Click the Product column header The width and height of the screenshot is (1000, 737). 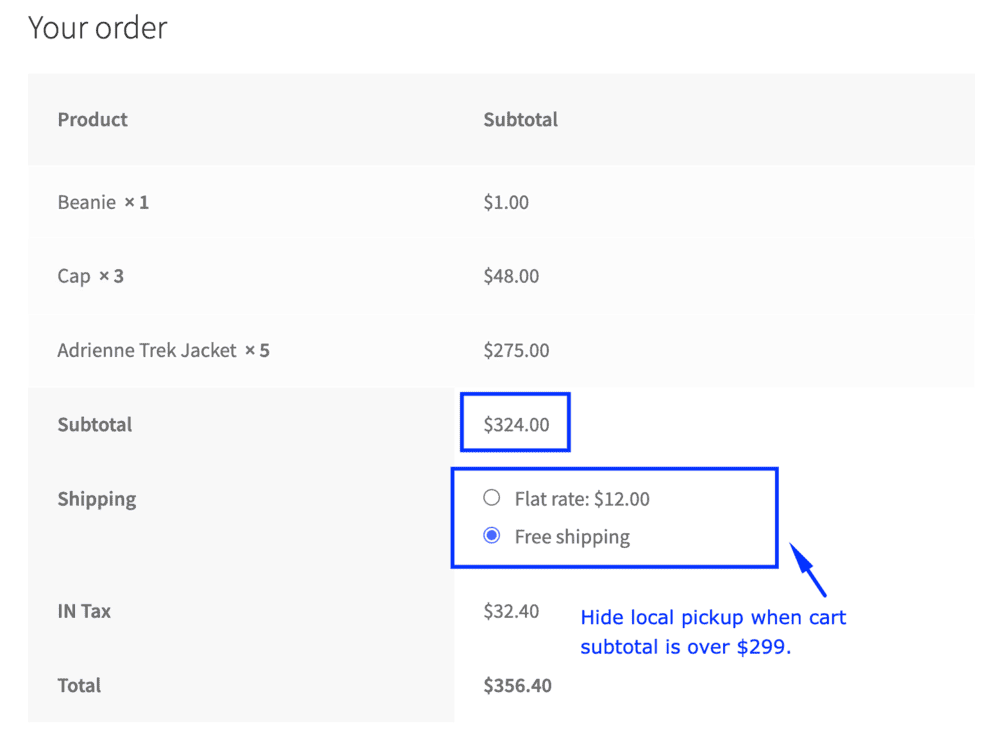pos(92,119)
